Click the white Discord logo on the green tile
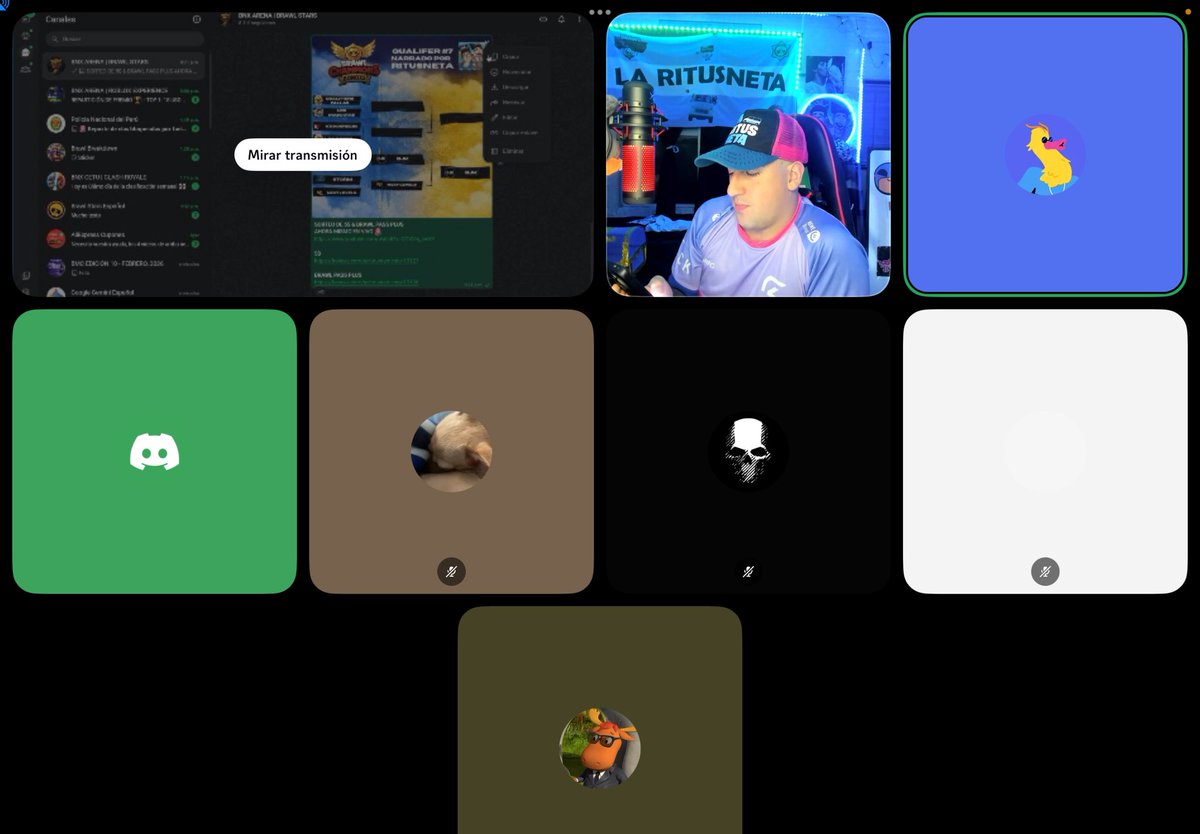 coord(155,452)
